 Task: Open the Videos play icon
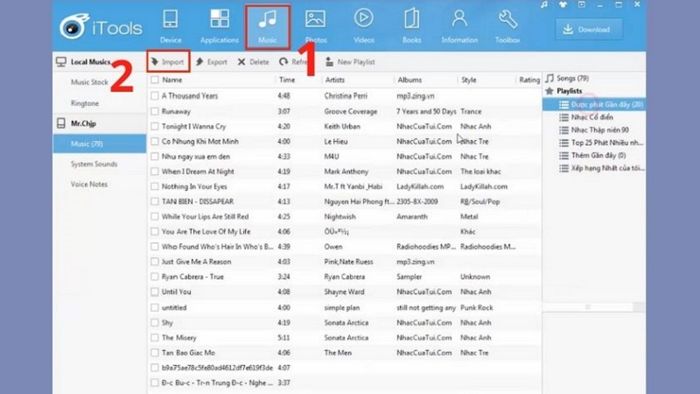364,19
